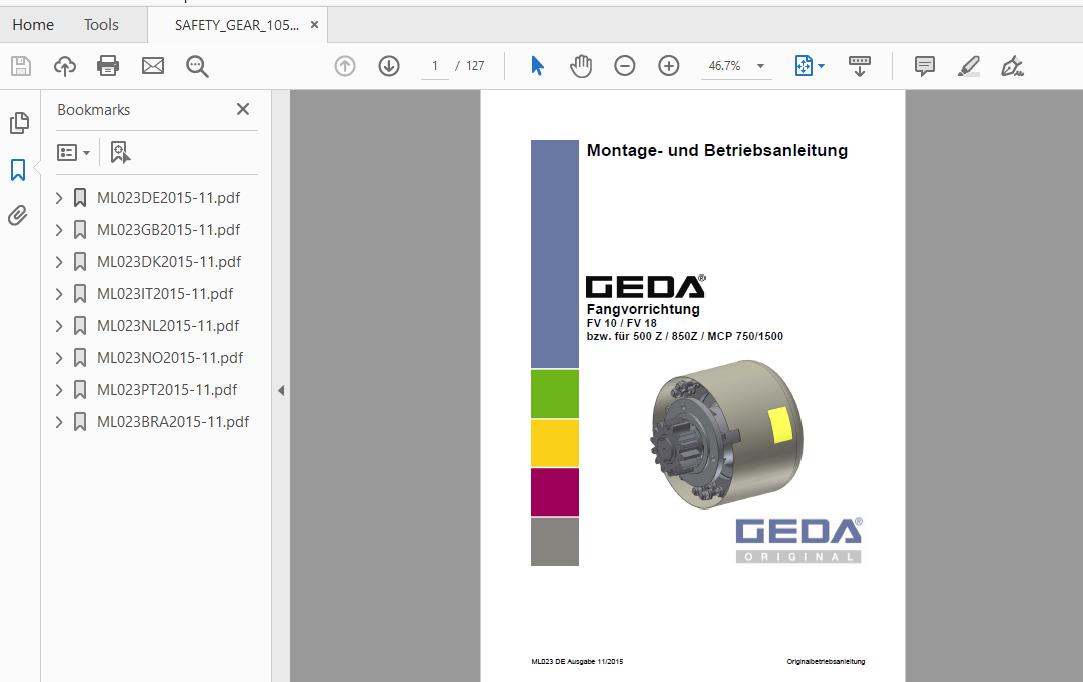Click the zoom value 46.7% field
This screenshot has width=1083, height=682.
pos(724,66)
